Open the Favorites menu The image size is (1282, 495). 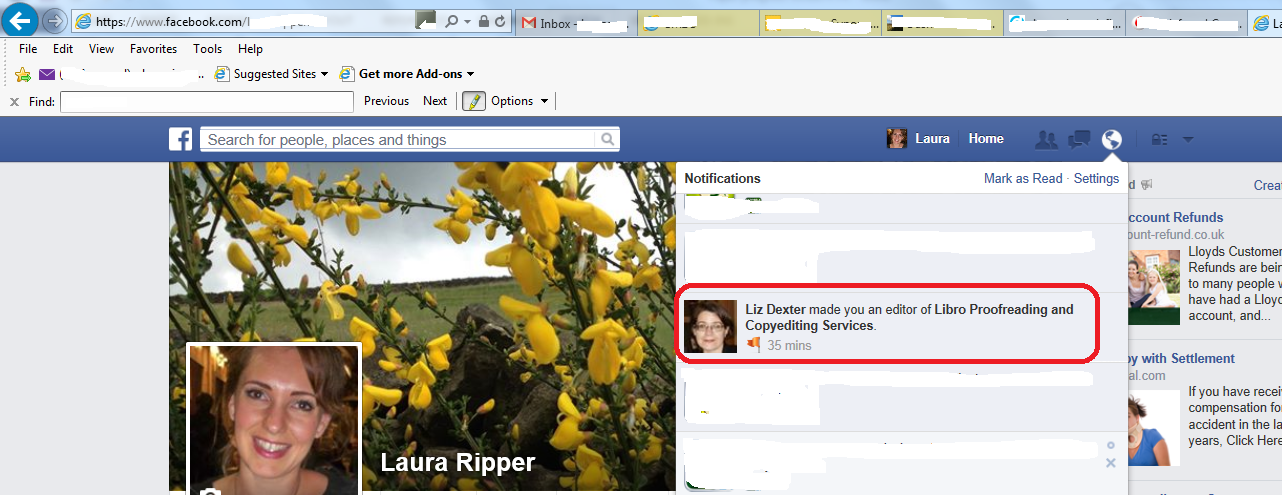[153, 49]
